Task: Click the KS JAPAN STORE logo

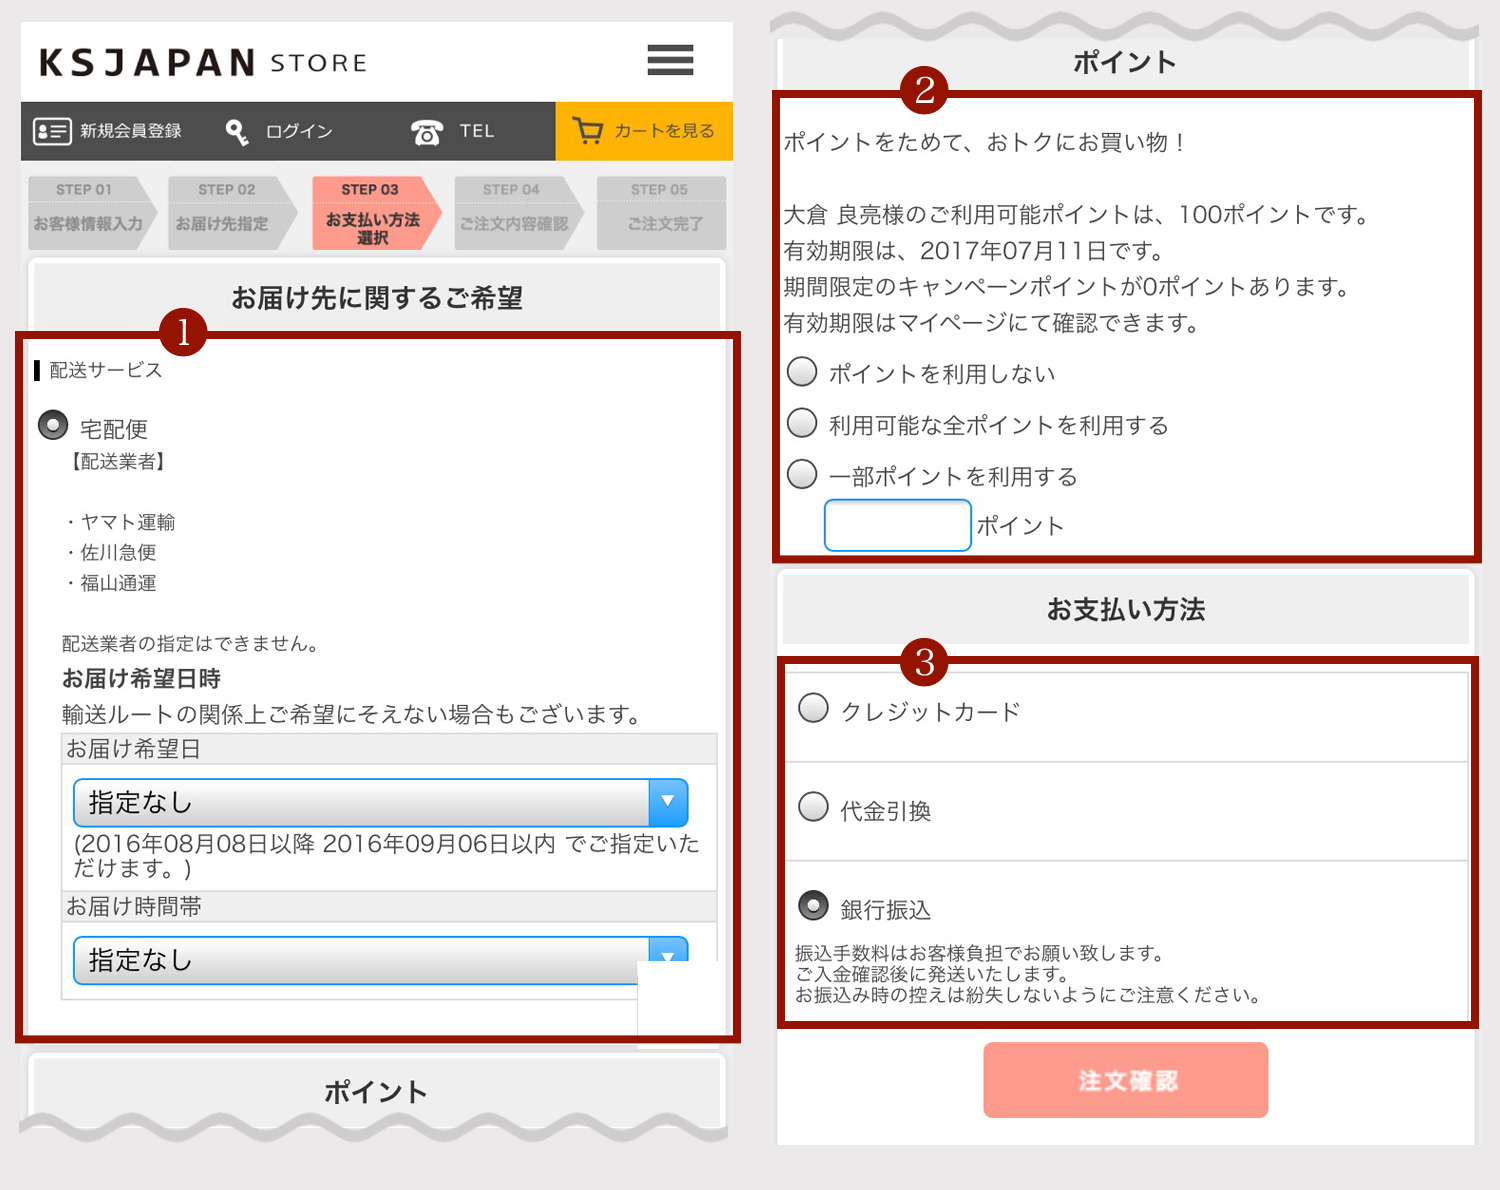Action: 203,62
